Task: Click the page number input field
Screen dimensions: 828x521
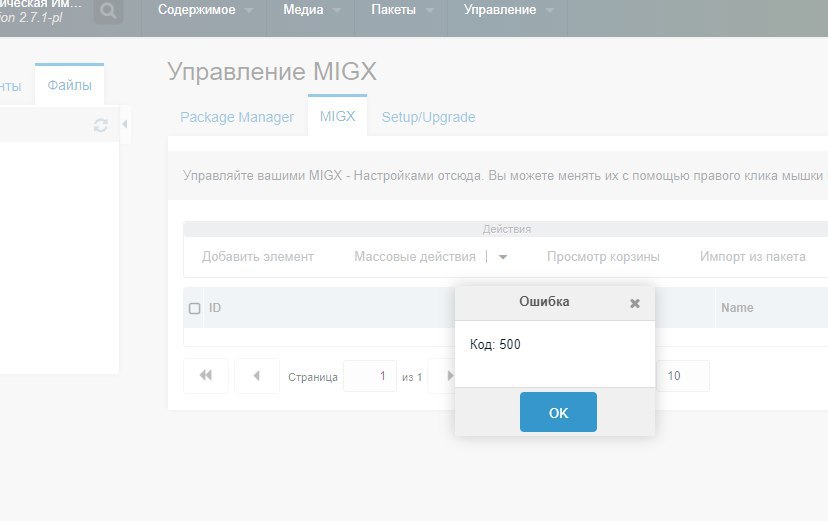Action: click(370, 376)
